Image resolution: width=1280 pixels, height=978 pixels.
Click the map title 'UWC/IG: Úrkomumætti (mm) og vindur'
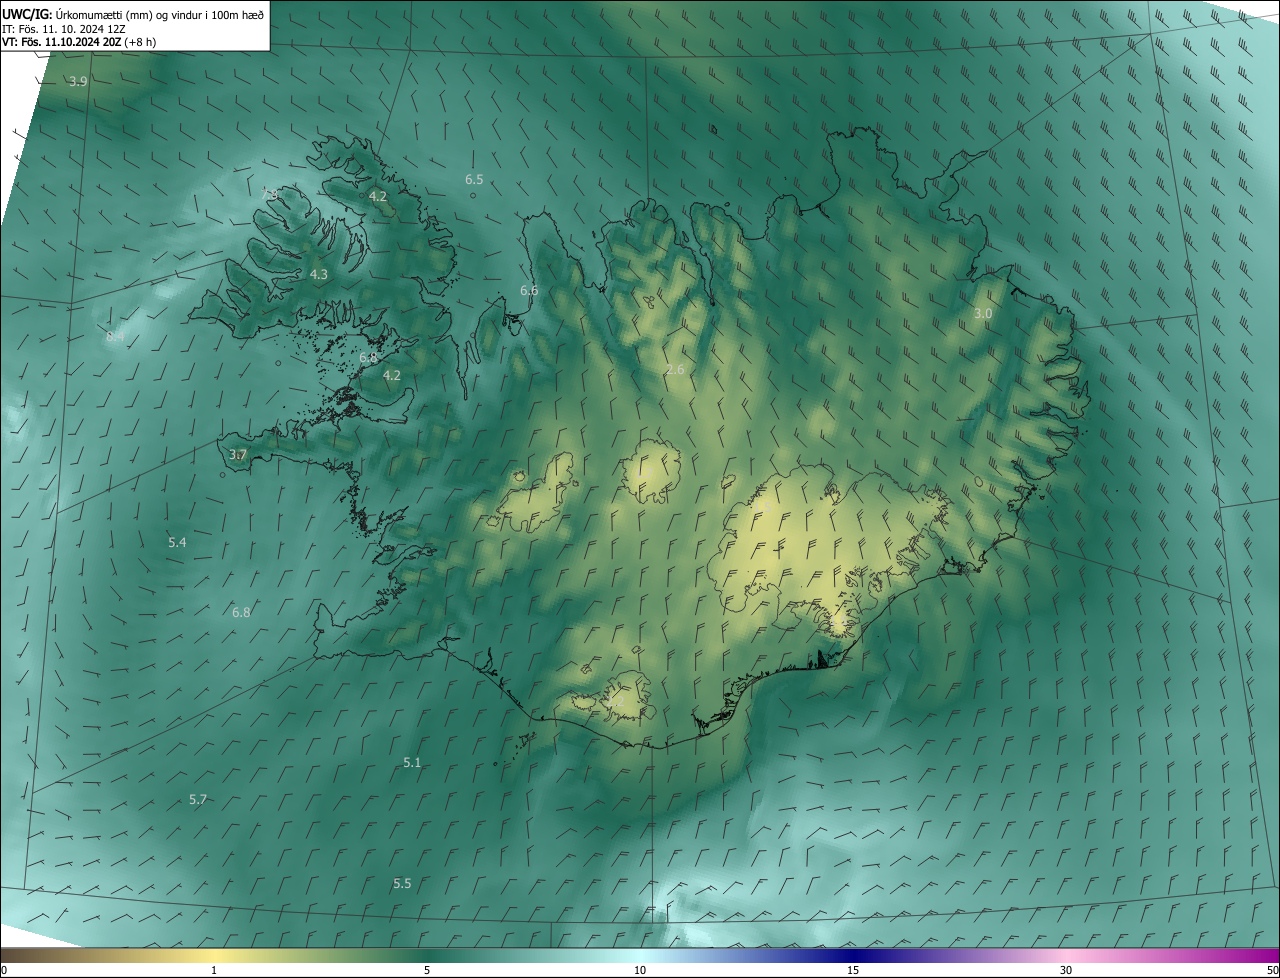133,14
